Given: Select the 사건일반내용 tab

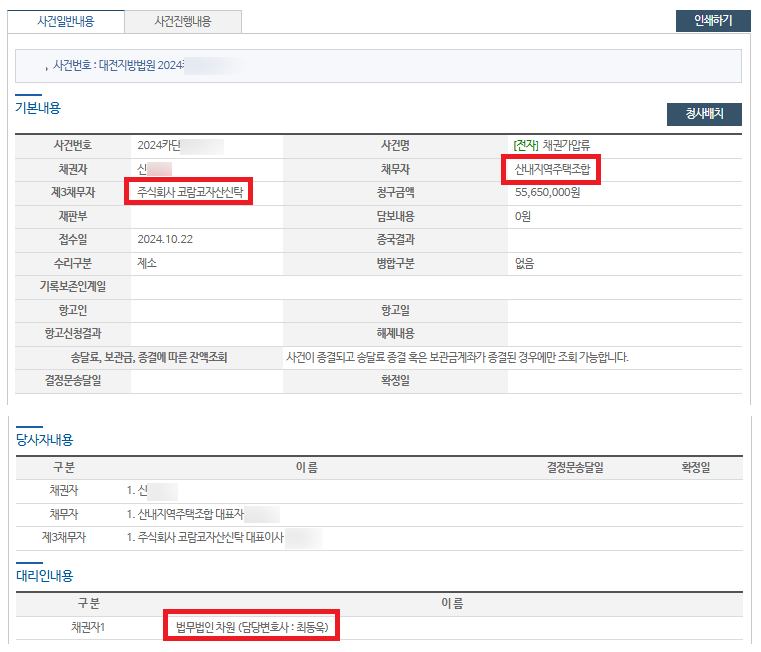Looking at the screenshot, I should (x=66, y=21).
